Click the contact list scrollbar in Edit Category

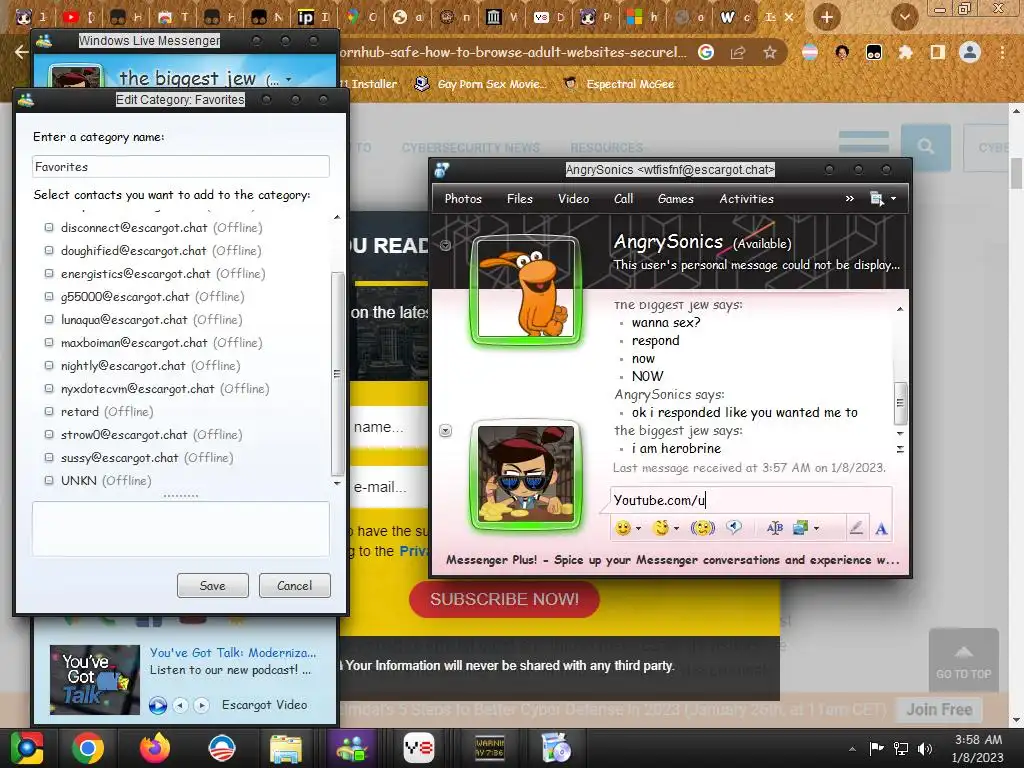pos(337,374)
